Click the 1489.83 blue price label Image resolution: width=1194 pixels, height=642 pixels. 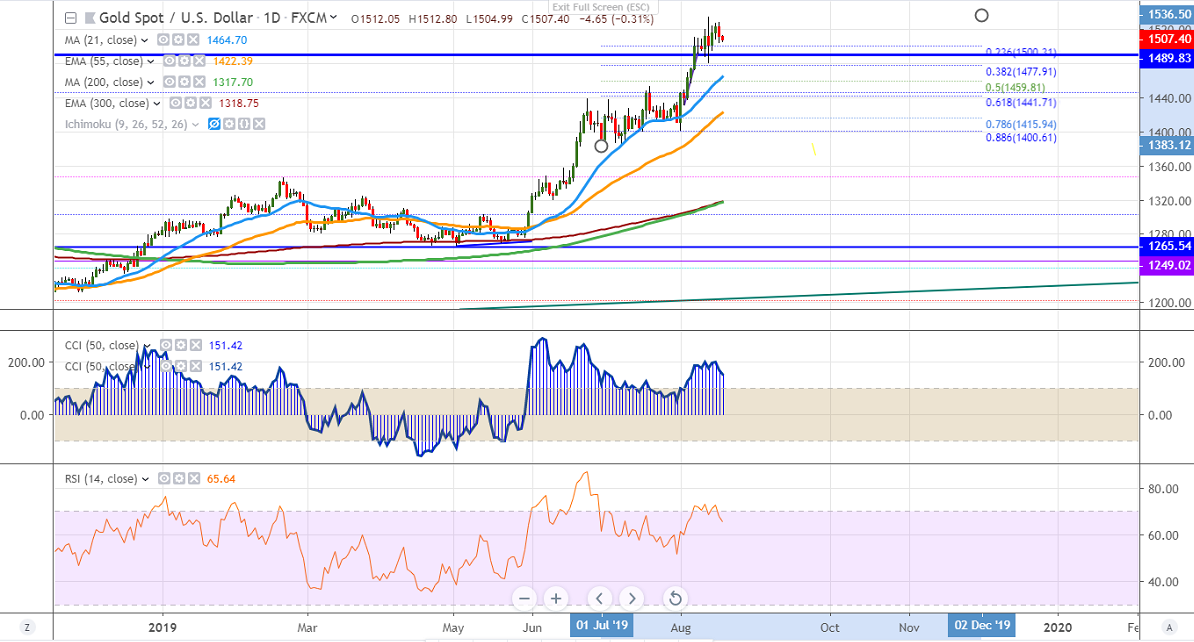point(1166,59)
